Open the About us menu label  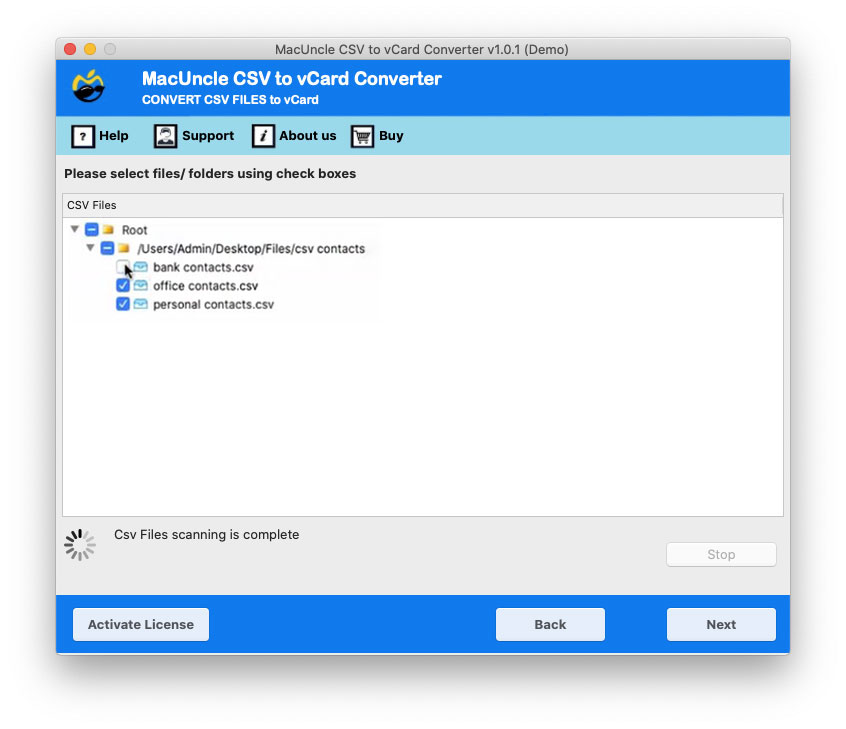point(308,136)
